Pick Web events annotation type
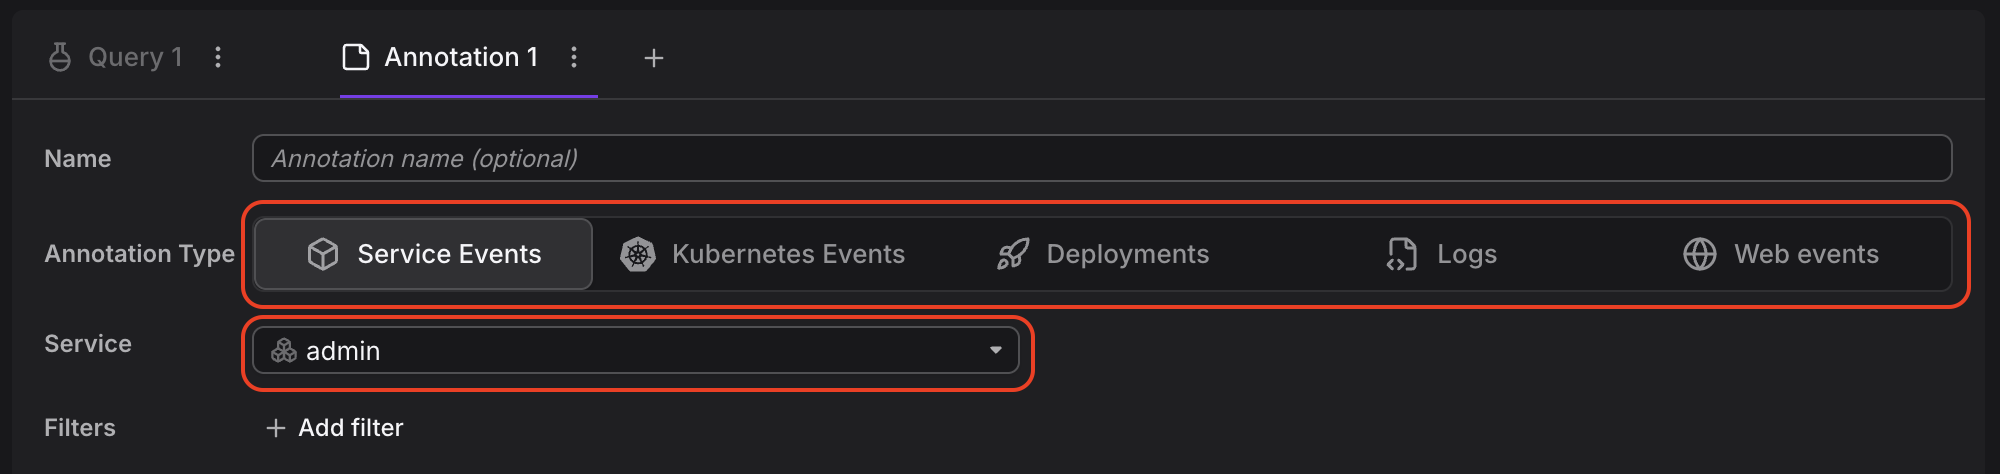Viewport: 2000px width, 474px height. coord(1781,254)
